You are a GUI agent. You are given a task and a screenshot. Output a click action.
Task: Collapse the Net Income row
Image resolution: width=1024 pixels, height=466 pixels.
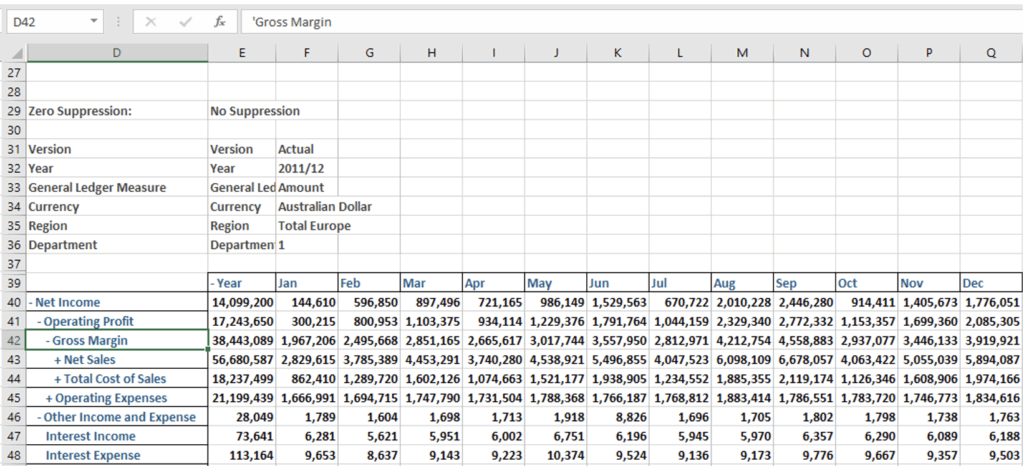31,302
